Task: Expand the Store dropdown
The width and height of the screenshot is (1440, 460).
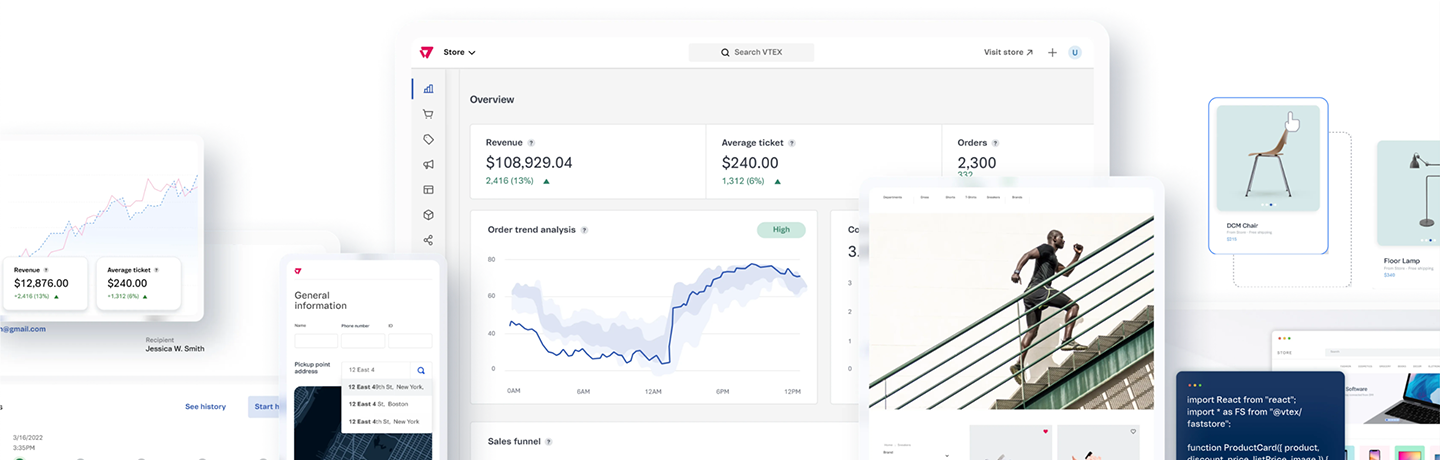Action: click(459, 52)
